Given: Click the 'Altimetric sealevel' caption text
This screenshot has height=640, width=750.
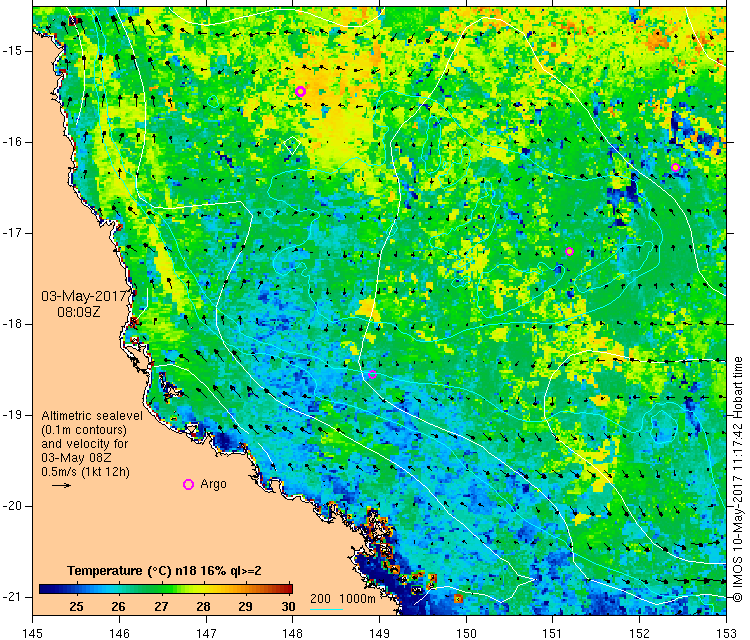Looking at the screenshot, I should 92,416.
